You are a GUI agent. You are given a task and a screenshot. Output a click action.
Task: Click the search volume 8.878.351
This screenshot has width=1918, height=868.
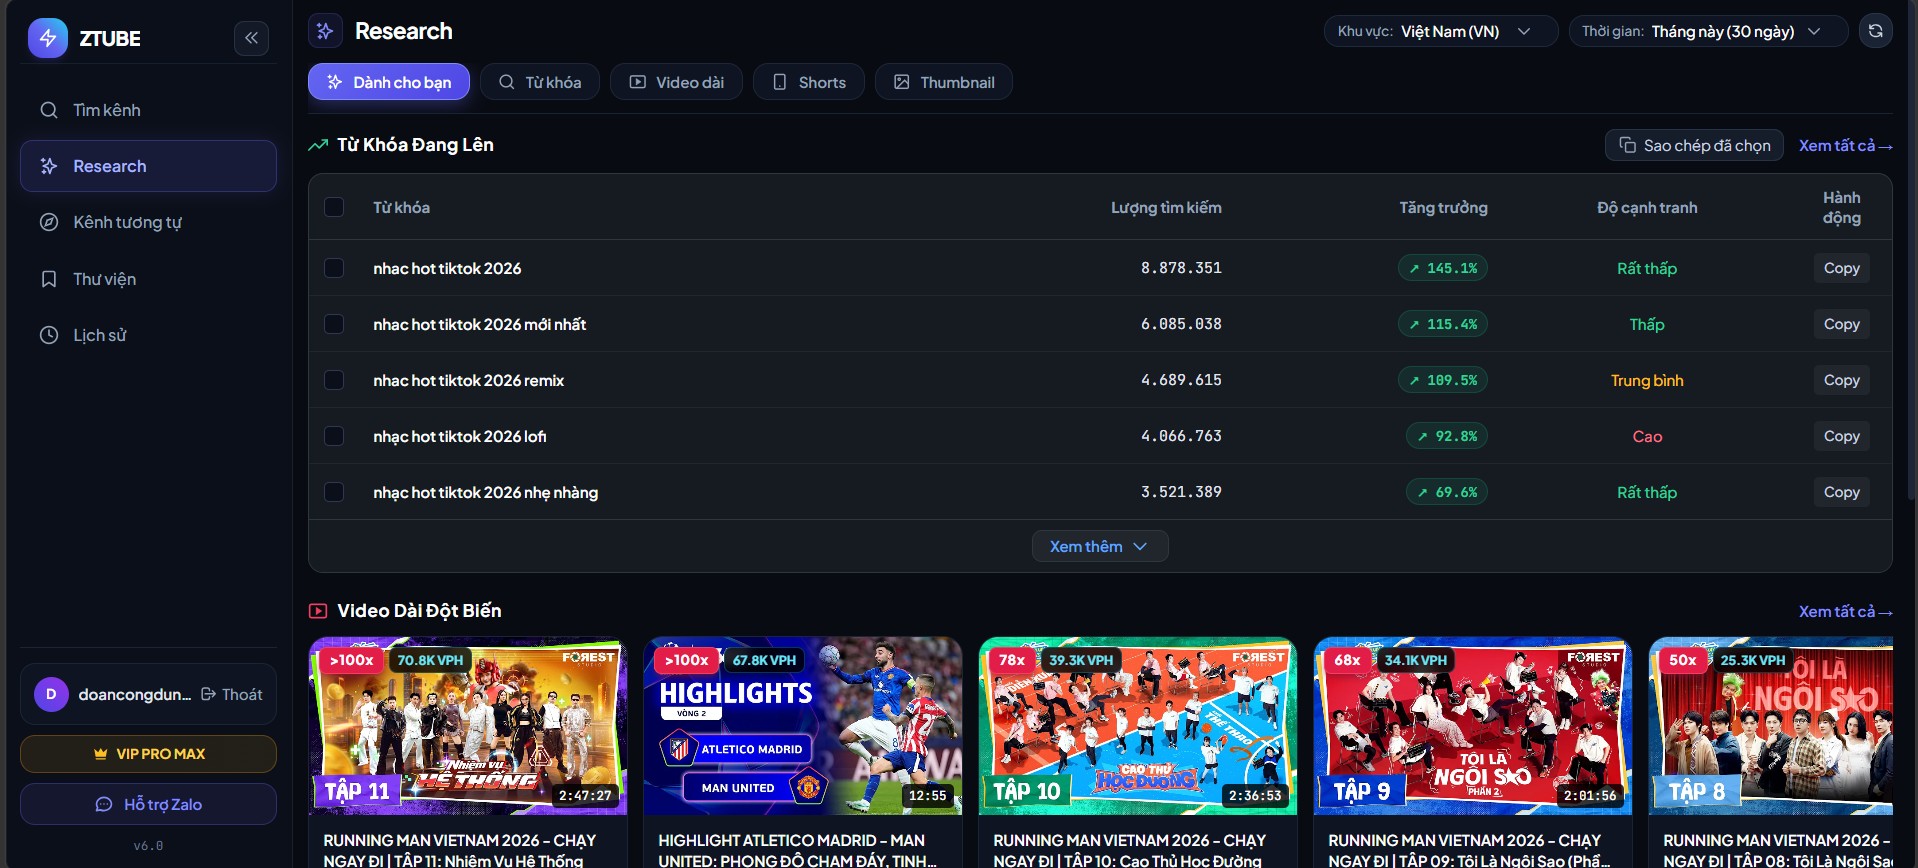1181,268
